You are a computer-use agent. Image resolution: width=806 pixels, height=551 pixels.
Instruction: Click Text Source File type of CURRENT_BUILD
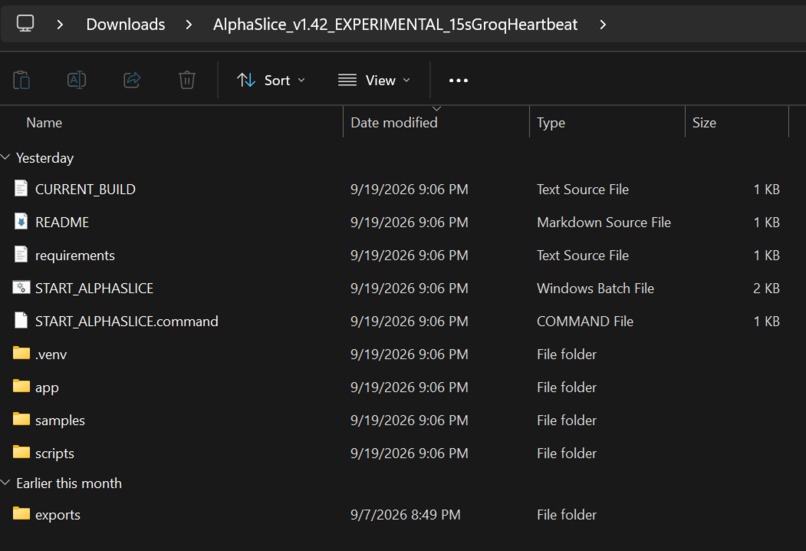(x=582, y=189)
